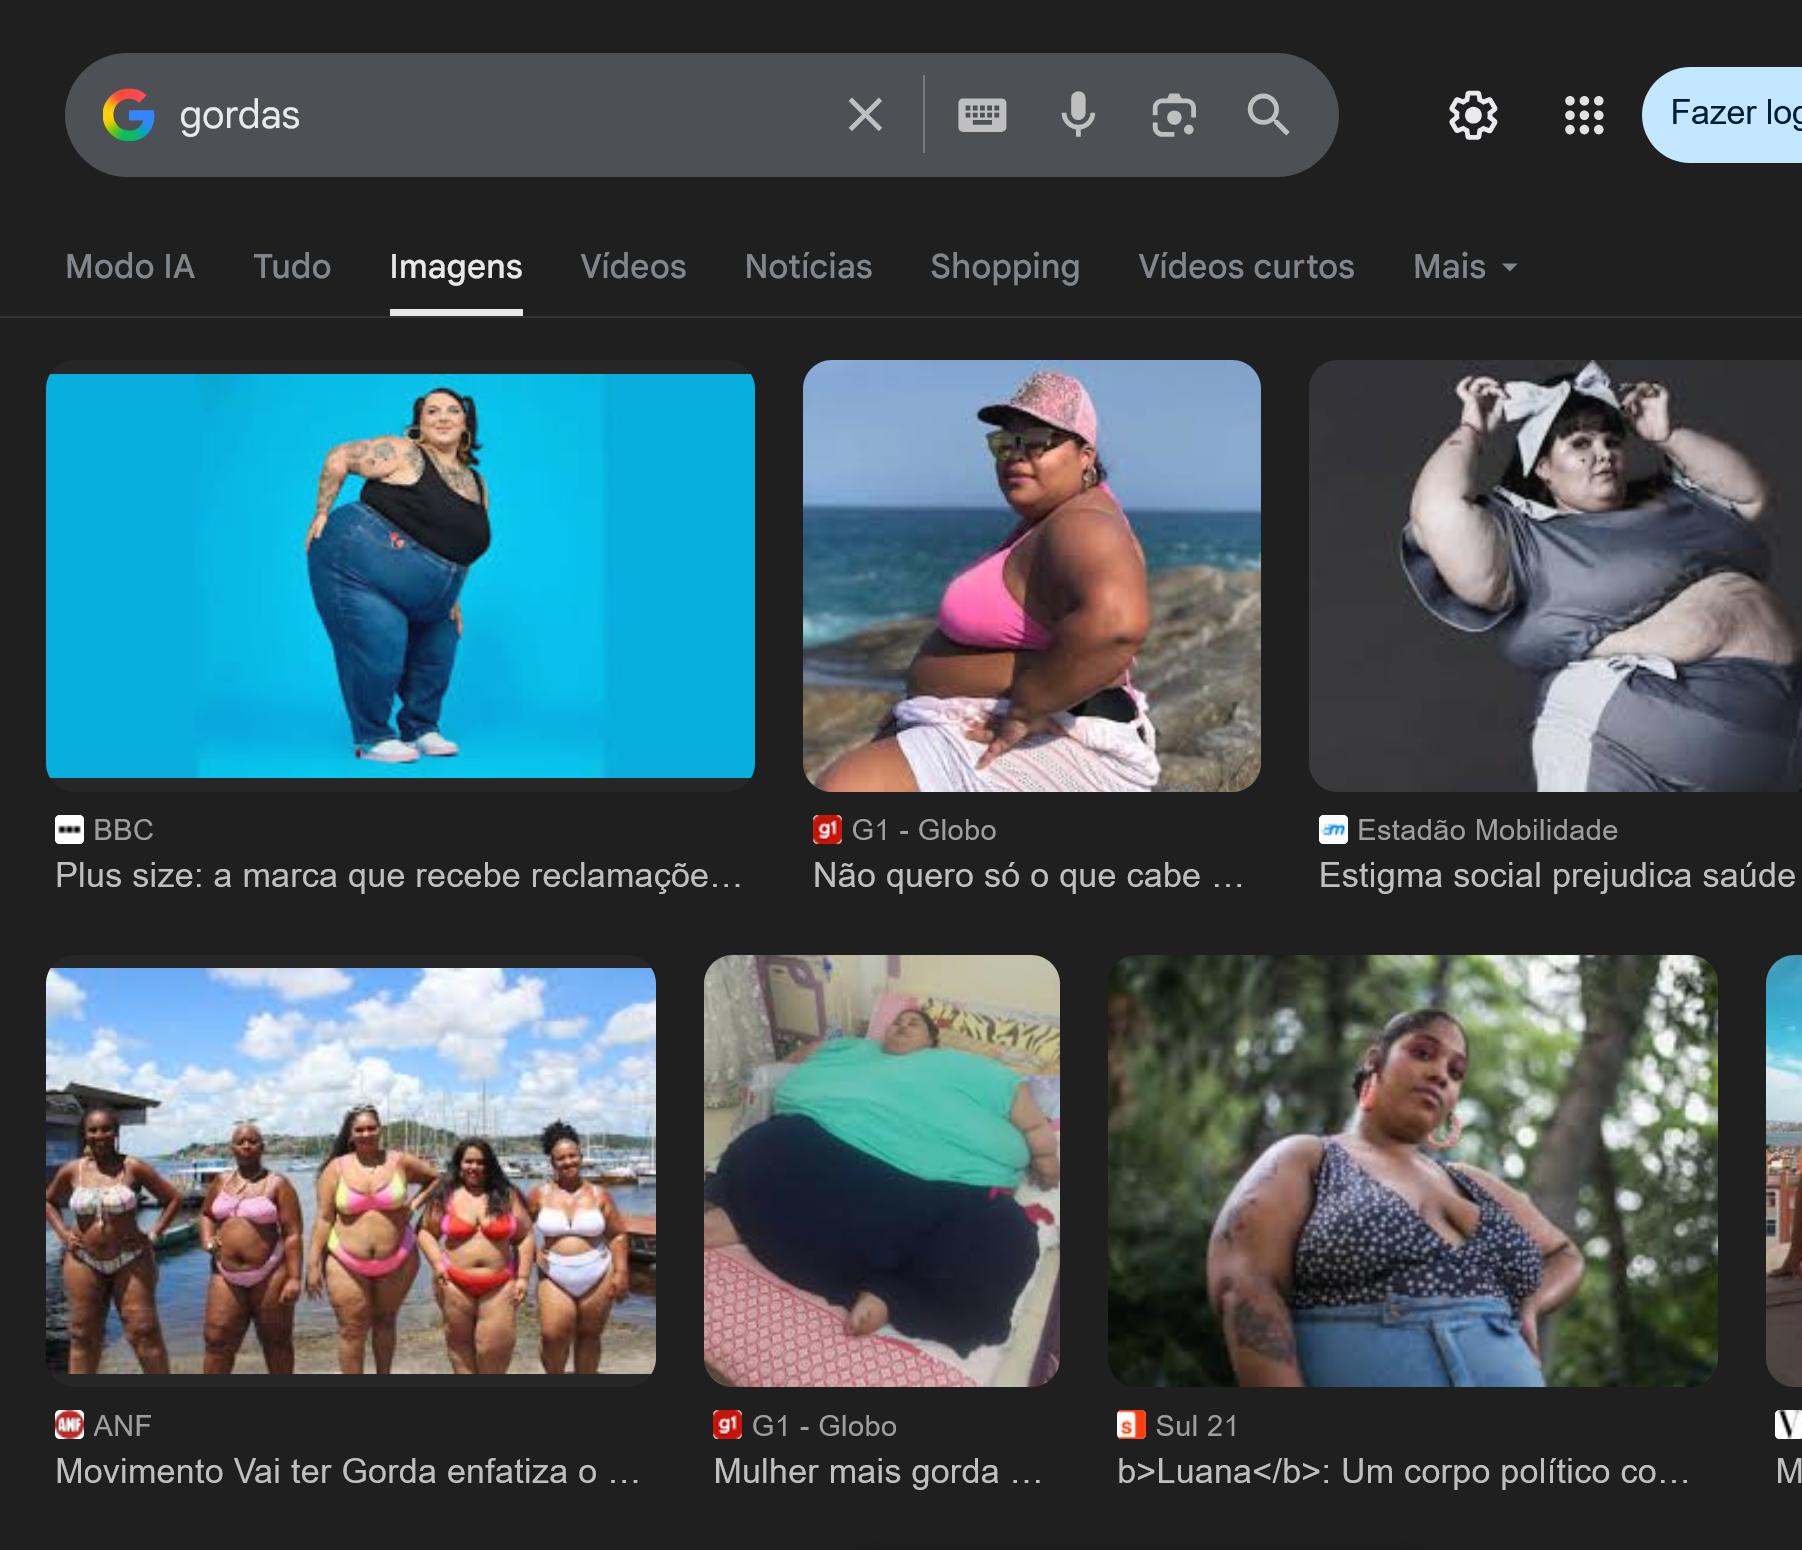Click the Estadão Mobilidade favicon

click(x=1333, y=830)
